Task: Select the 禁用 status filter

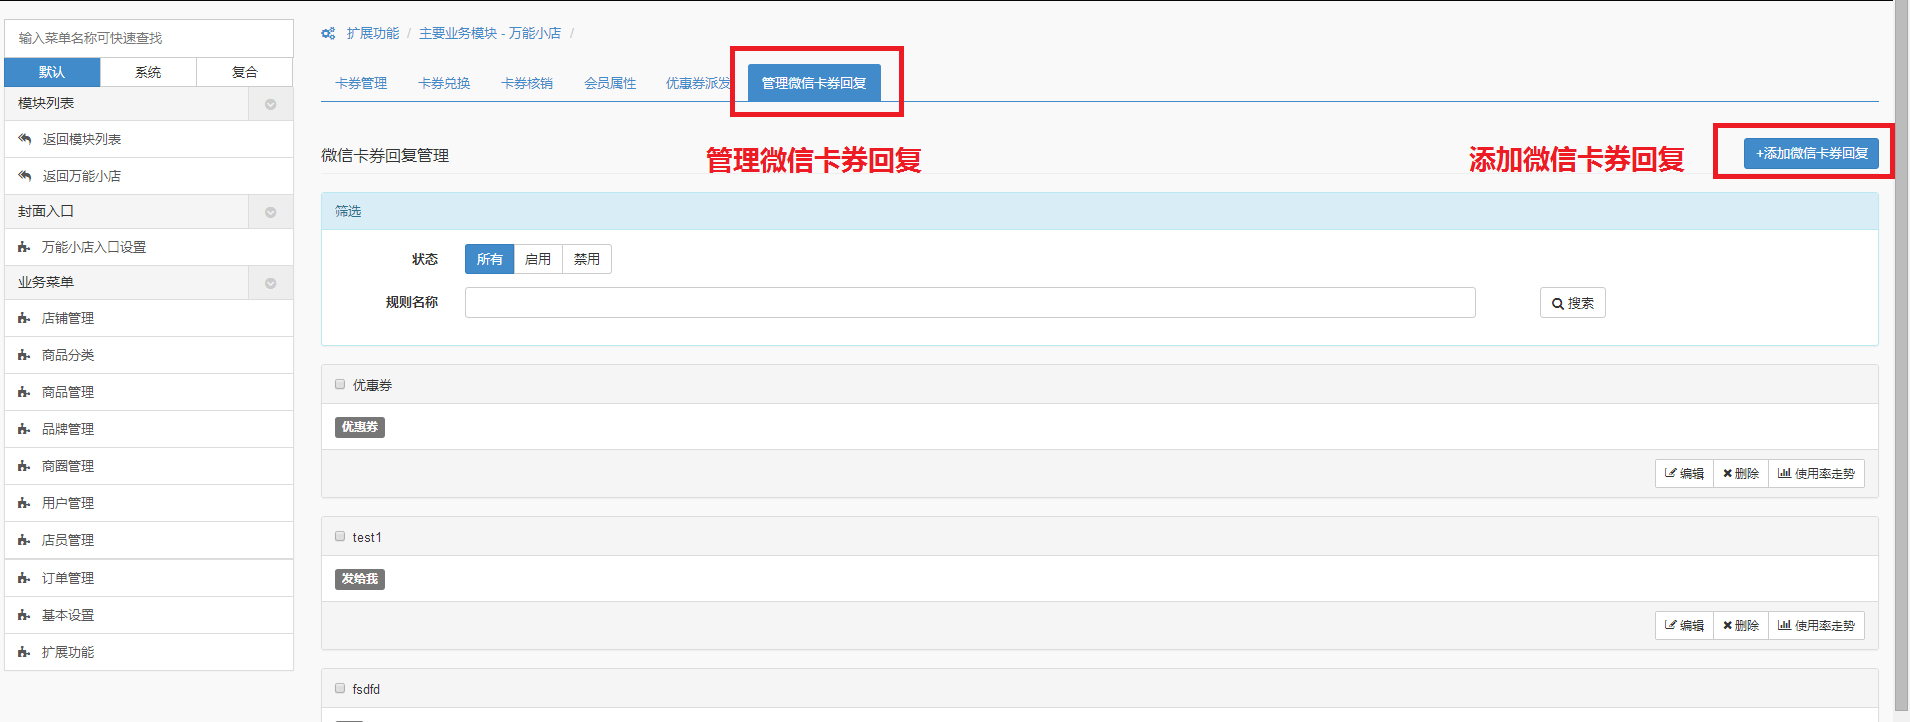Action: 587,259
